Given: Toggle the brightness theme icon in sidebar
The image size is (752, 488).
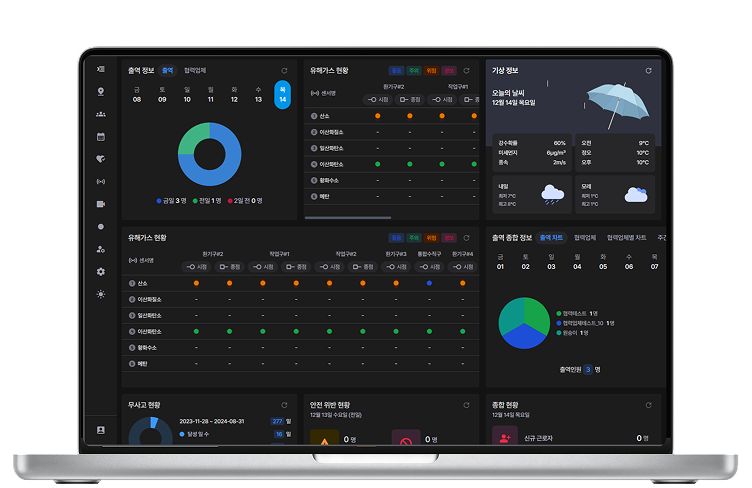Looking at the screenshot, I should [x=100, y=294].
